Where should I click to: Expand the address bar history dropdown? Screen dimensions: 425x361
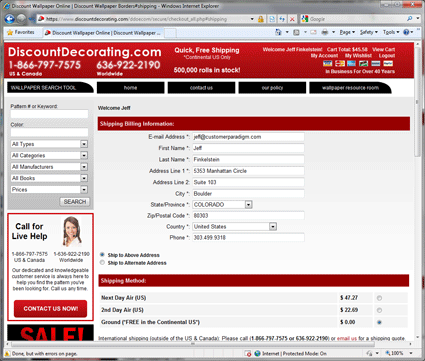252,19
